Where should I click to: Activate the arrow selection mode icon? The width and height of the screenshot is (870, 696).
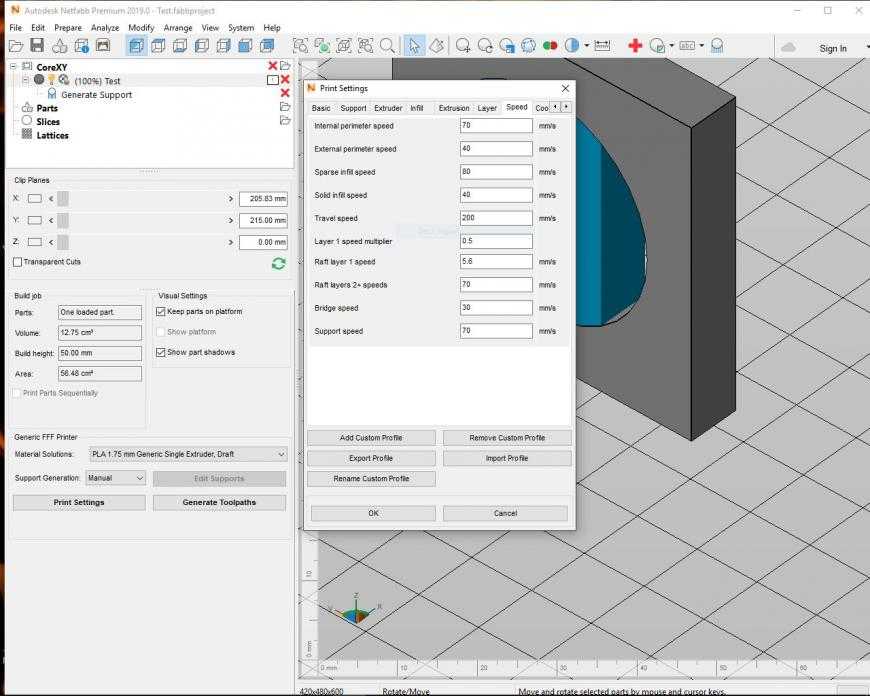(414, 46)
